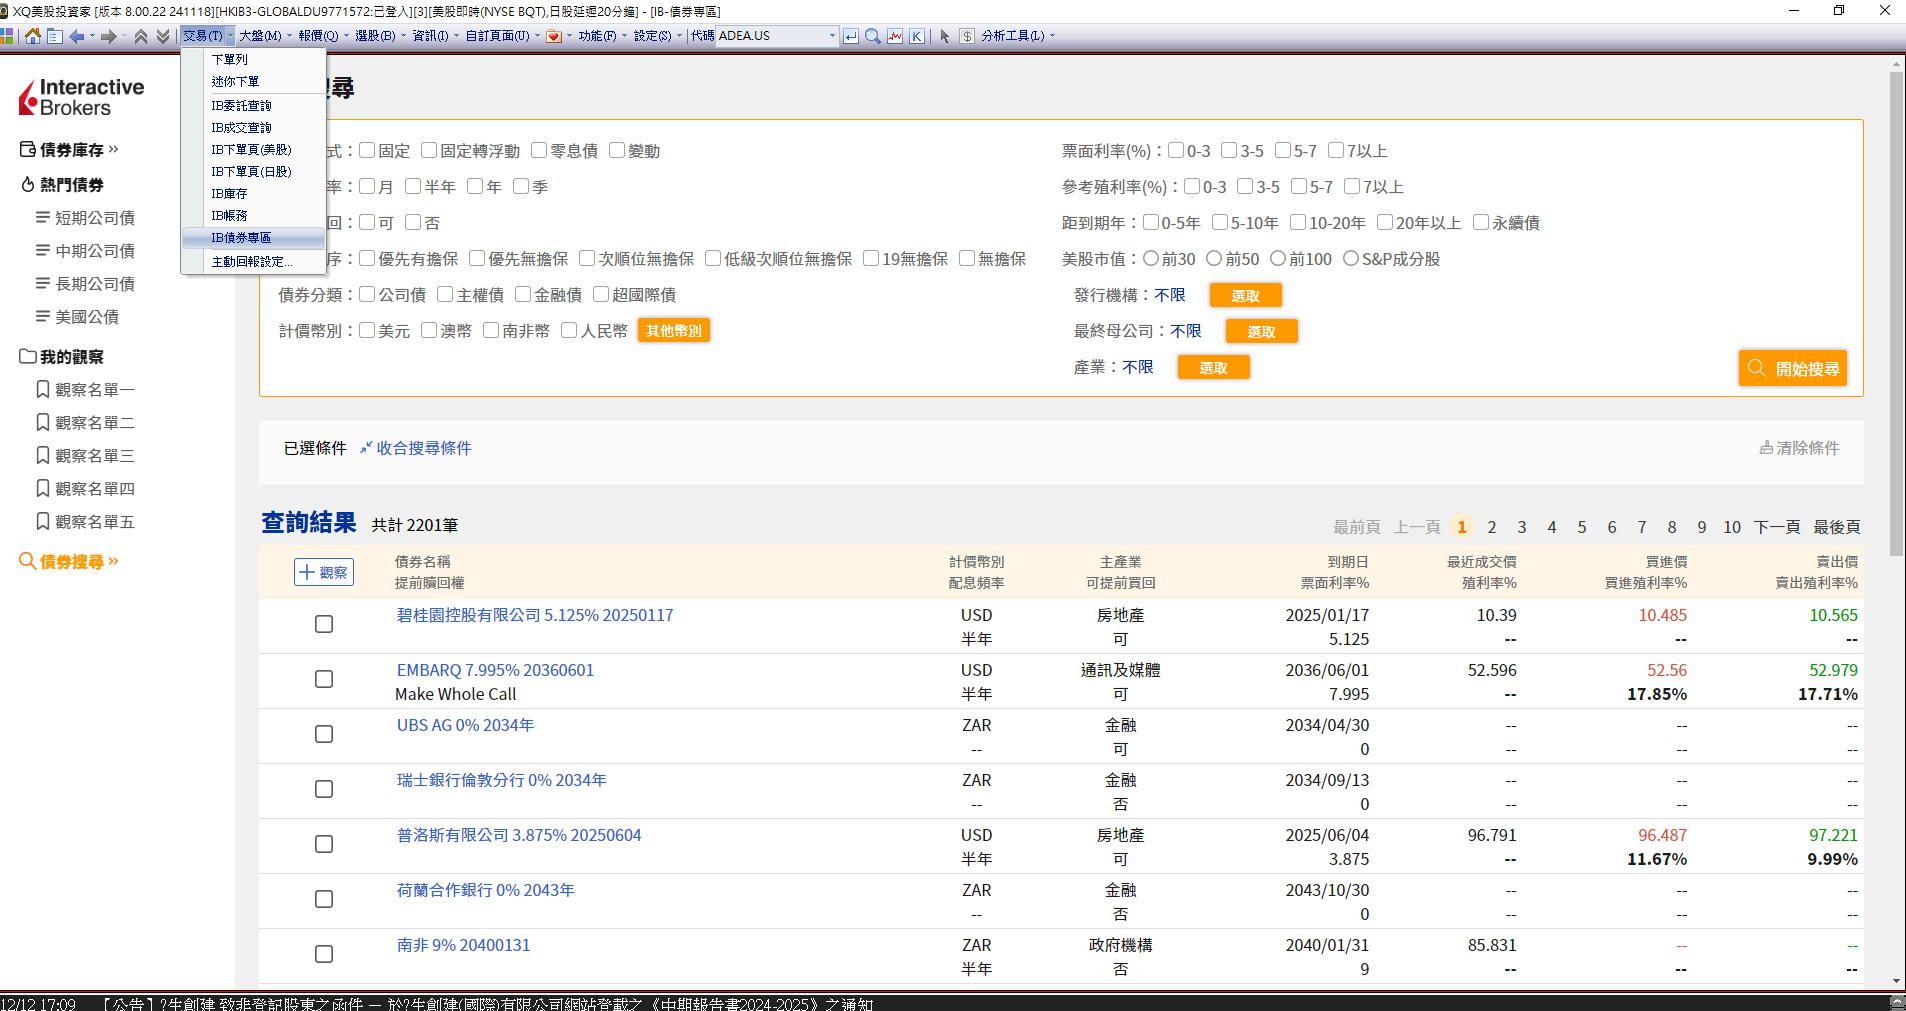
Task: Click 債券搜尋 in the sidebar
Action: pos(69,561)
